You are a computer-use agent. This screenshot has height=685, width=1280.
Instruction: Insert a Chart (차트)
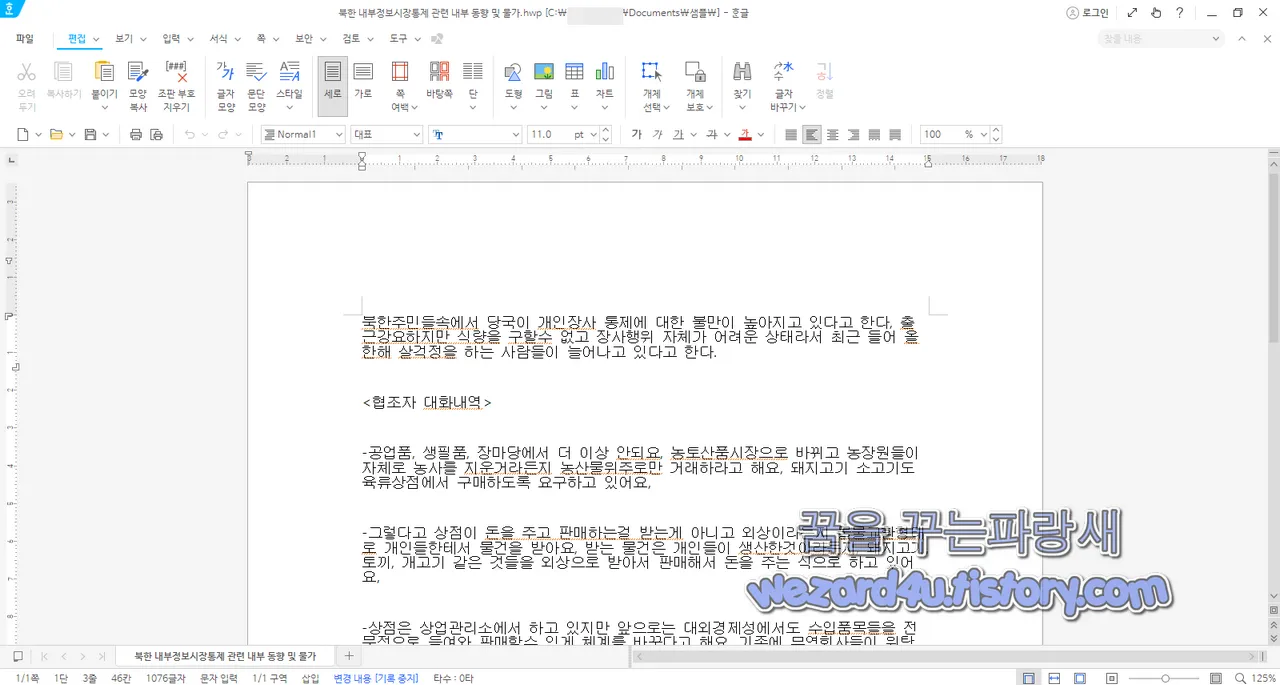(605, 72)
